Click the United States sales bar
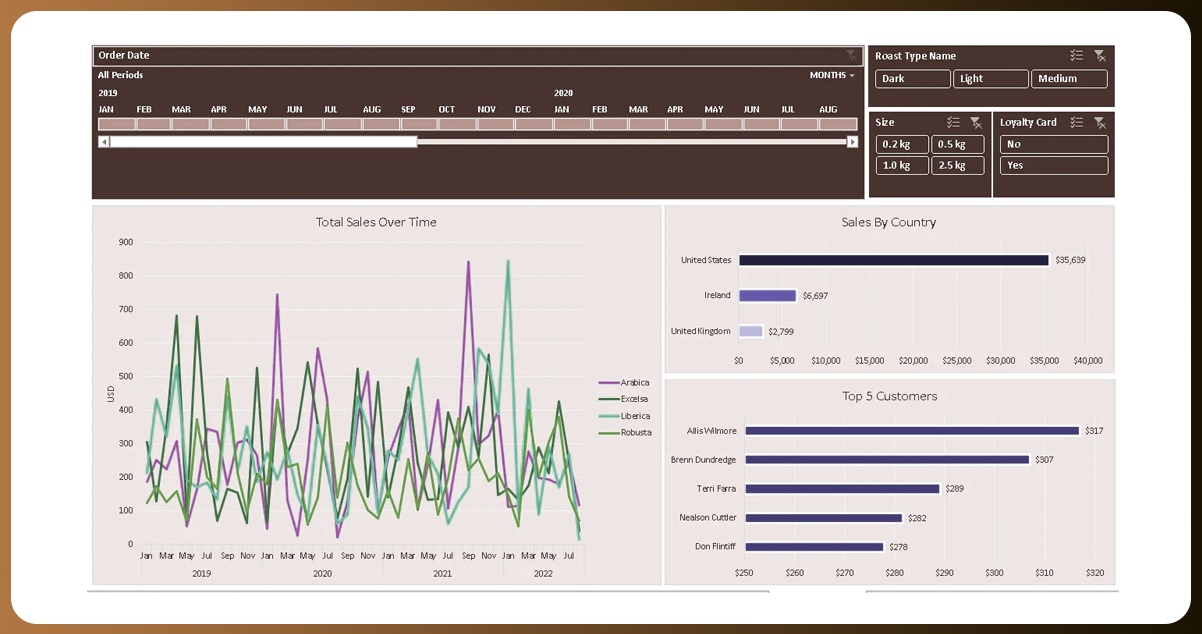This screenshot has height=634, width=1202. point(893,260)
